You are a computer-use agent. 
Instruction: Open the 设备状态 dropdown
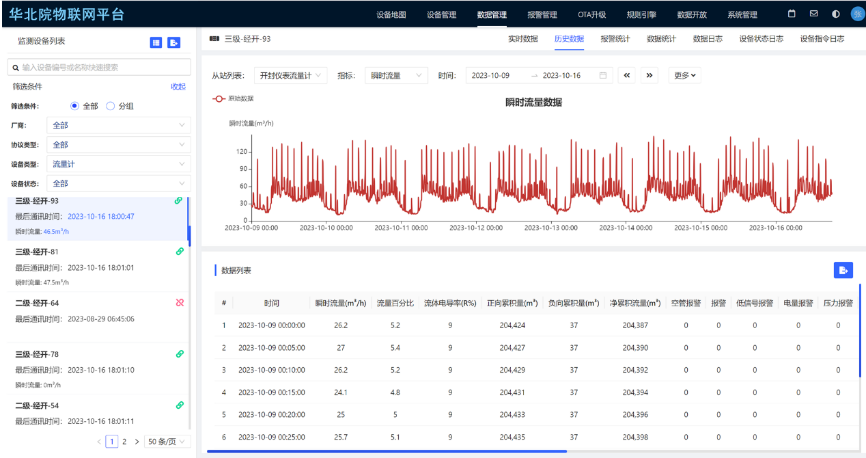click(x=119, y=183)
